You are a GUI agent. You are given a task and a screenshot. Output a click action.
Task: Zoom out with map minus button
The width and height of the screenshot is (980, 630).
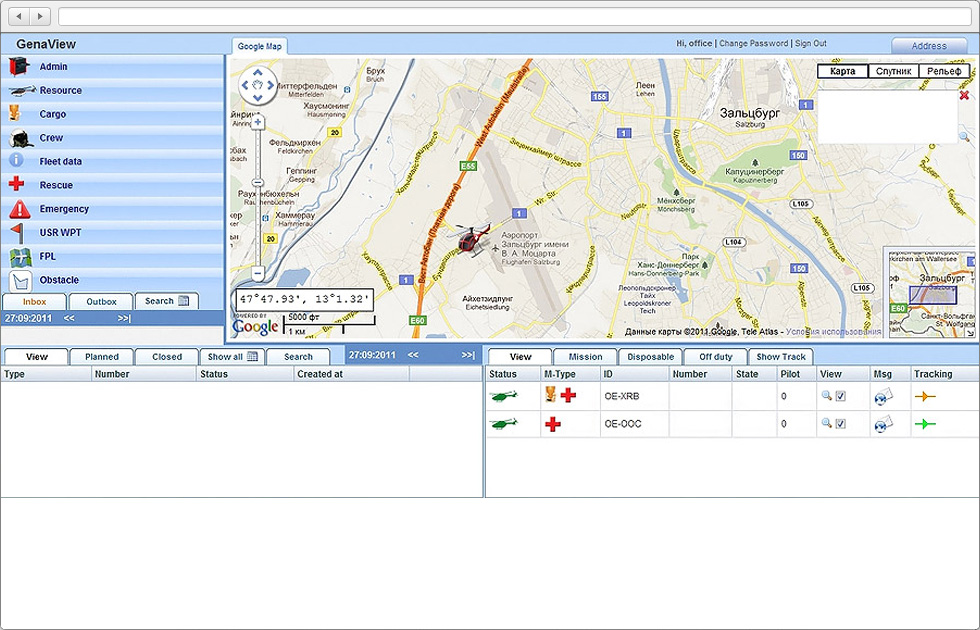coord(258,273)
